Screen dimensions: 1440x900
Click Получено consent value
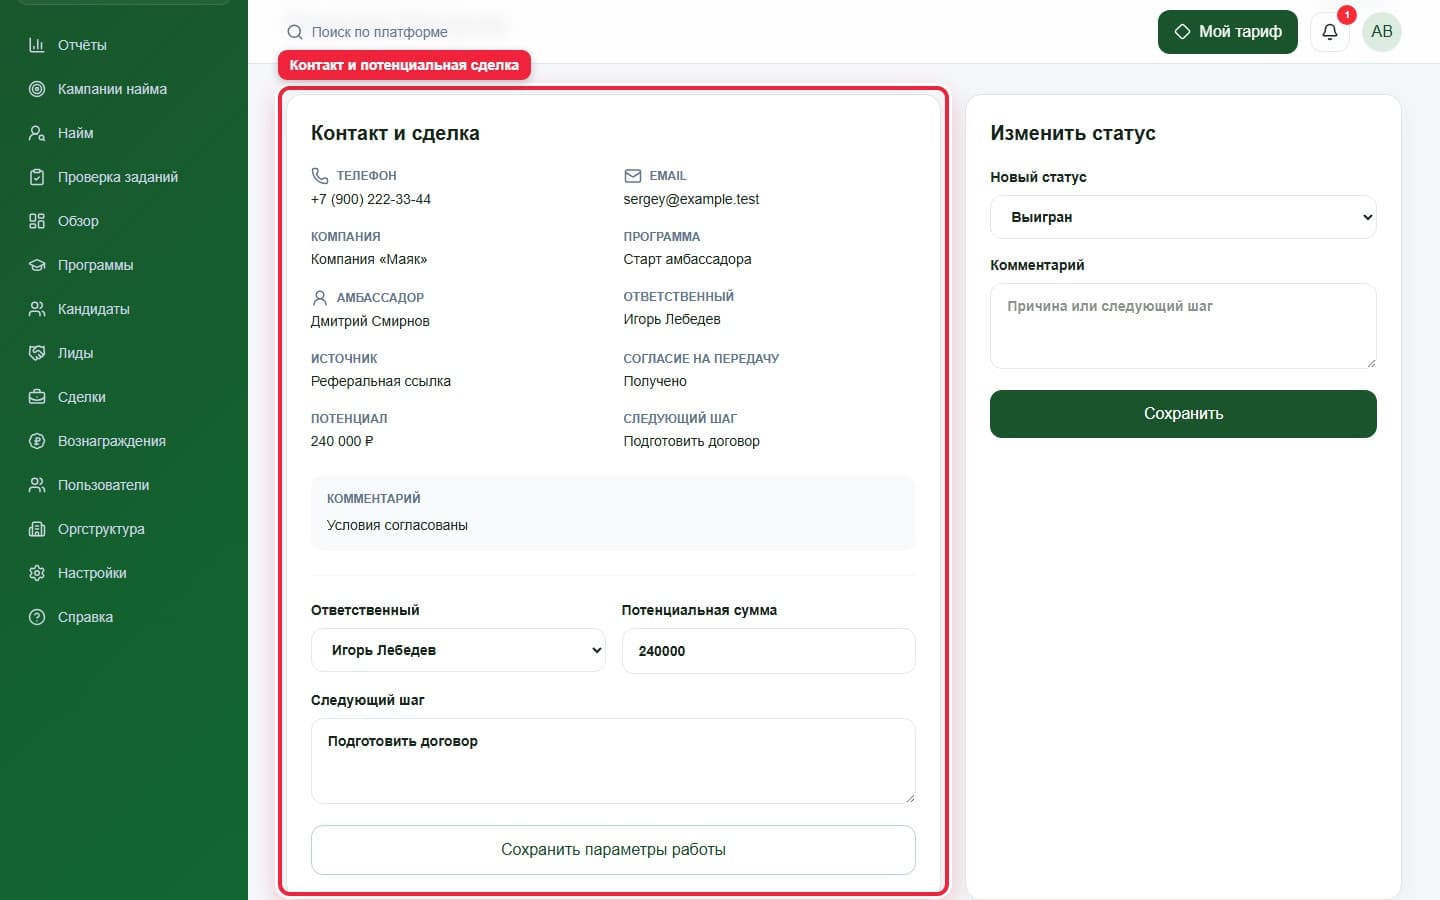pyautogui.click(x=655, y=381)
